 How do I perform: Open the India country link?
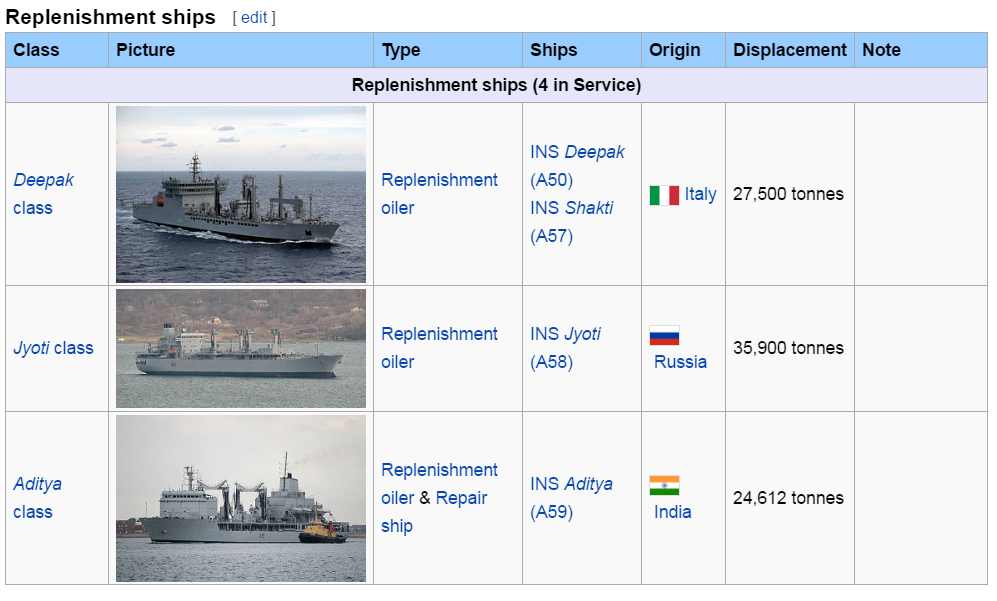point(673,512)
